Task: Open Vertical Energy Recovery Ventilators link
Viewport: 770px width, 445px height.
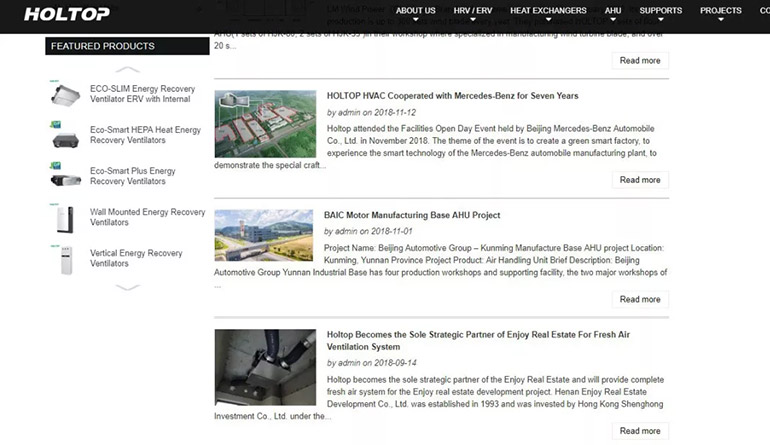Action: point(136,258)
